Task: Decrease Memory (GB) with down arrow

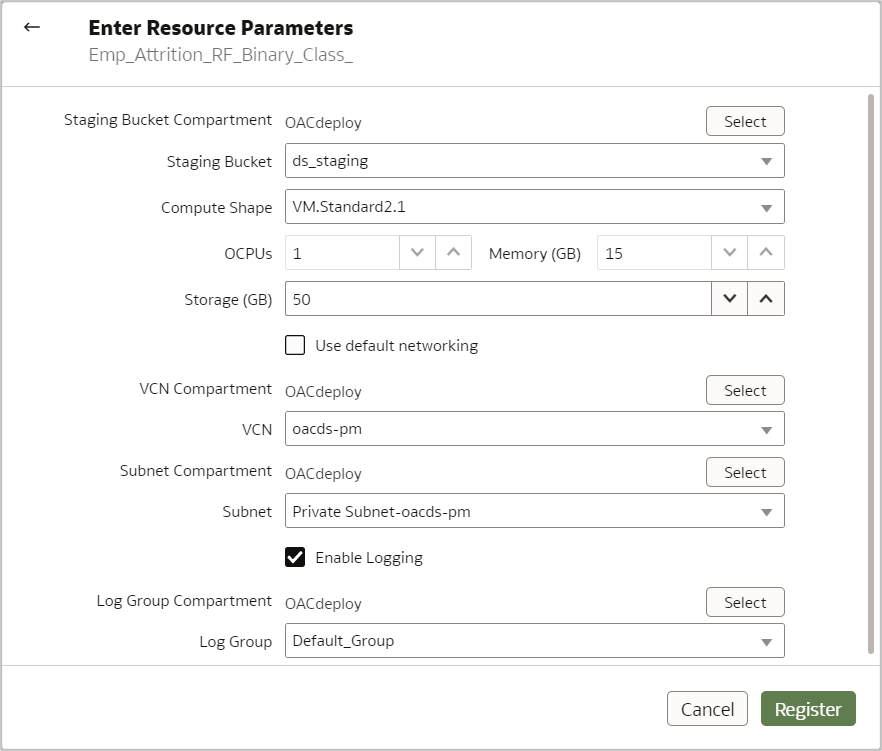Action: [x=729, y=253]
